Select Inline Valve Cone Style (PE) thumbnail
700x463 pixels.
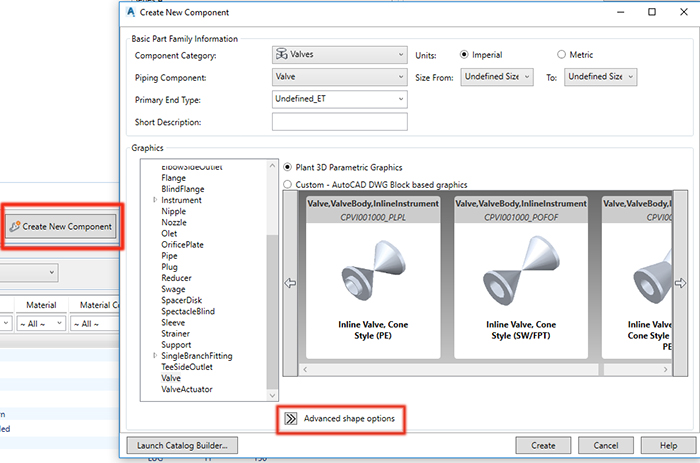(373, 277)
